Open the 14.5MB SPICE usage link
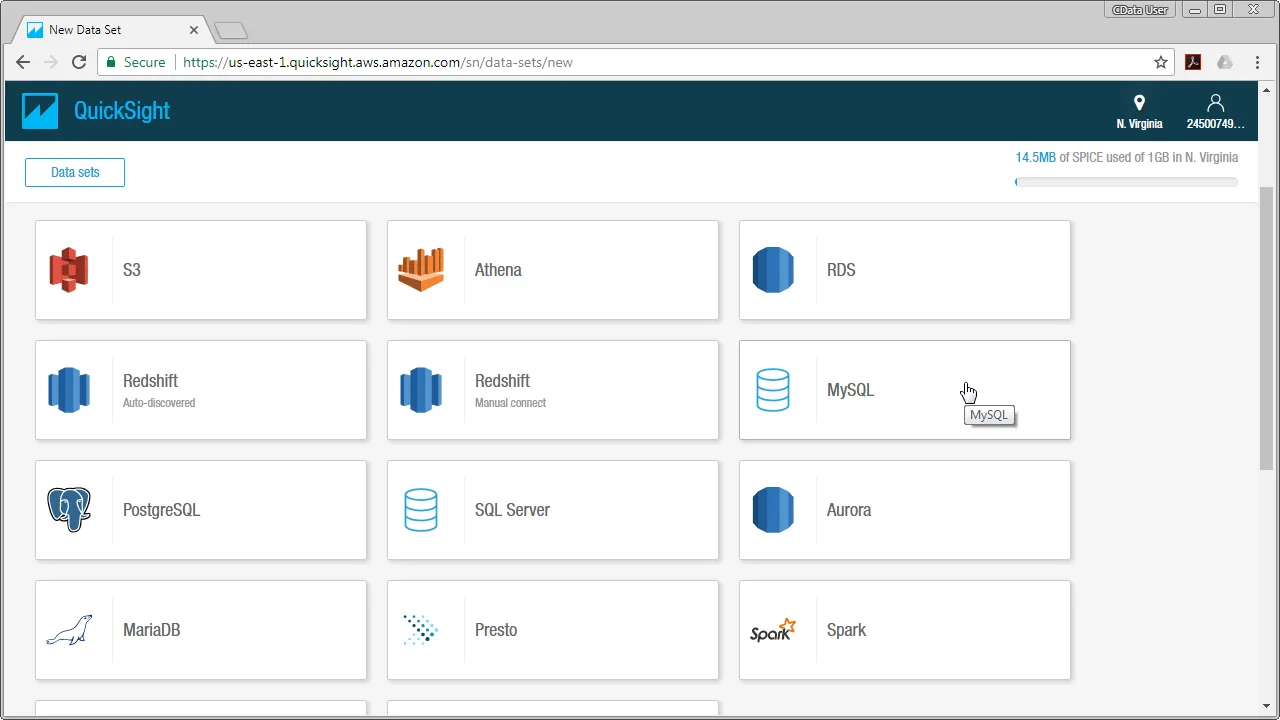 [1036, 157]
